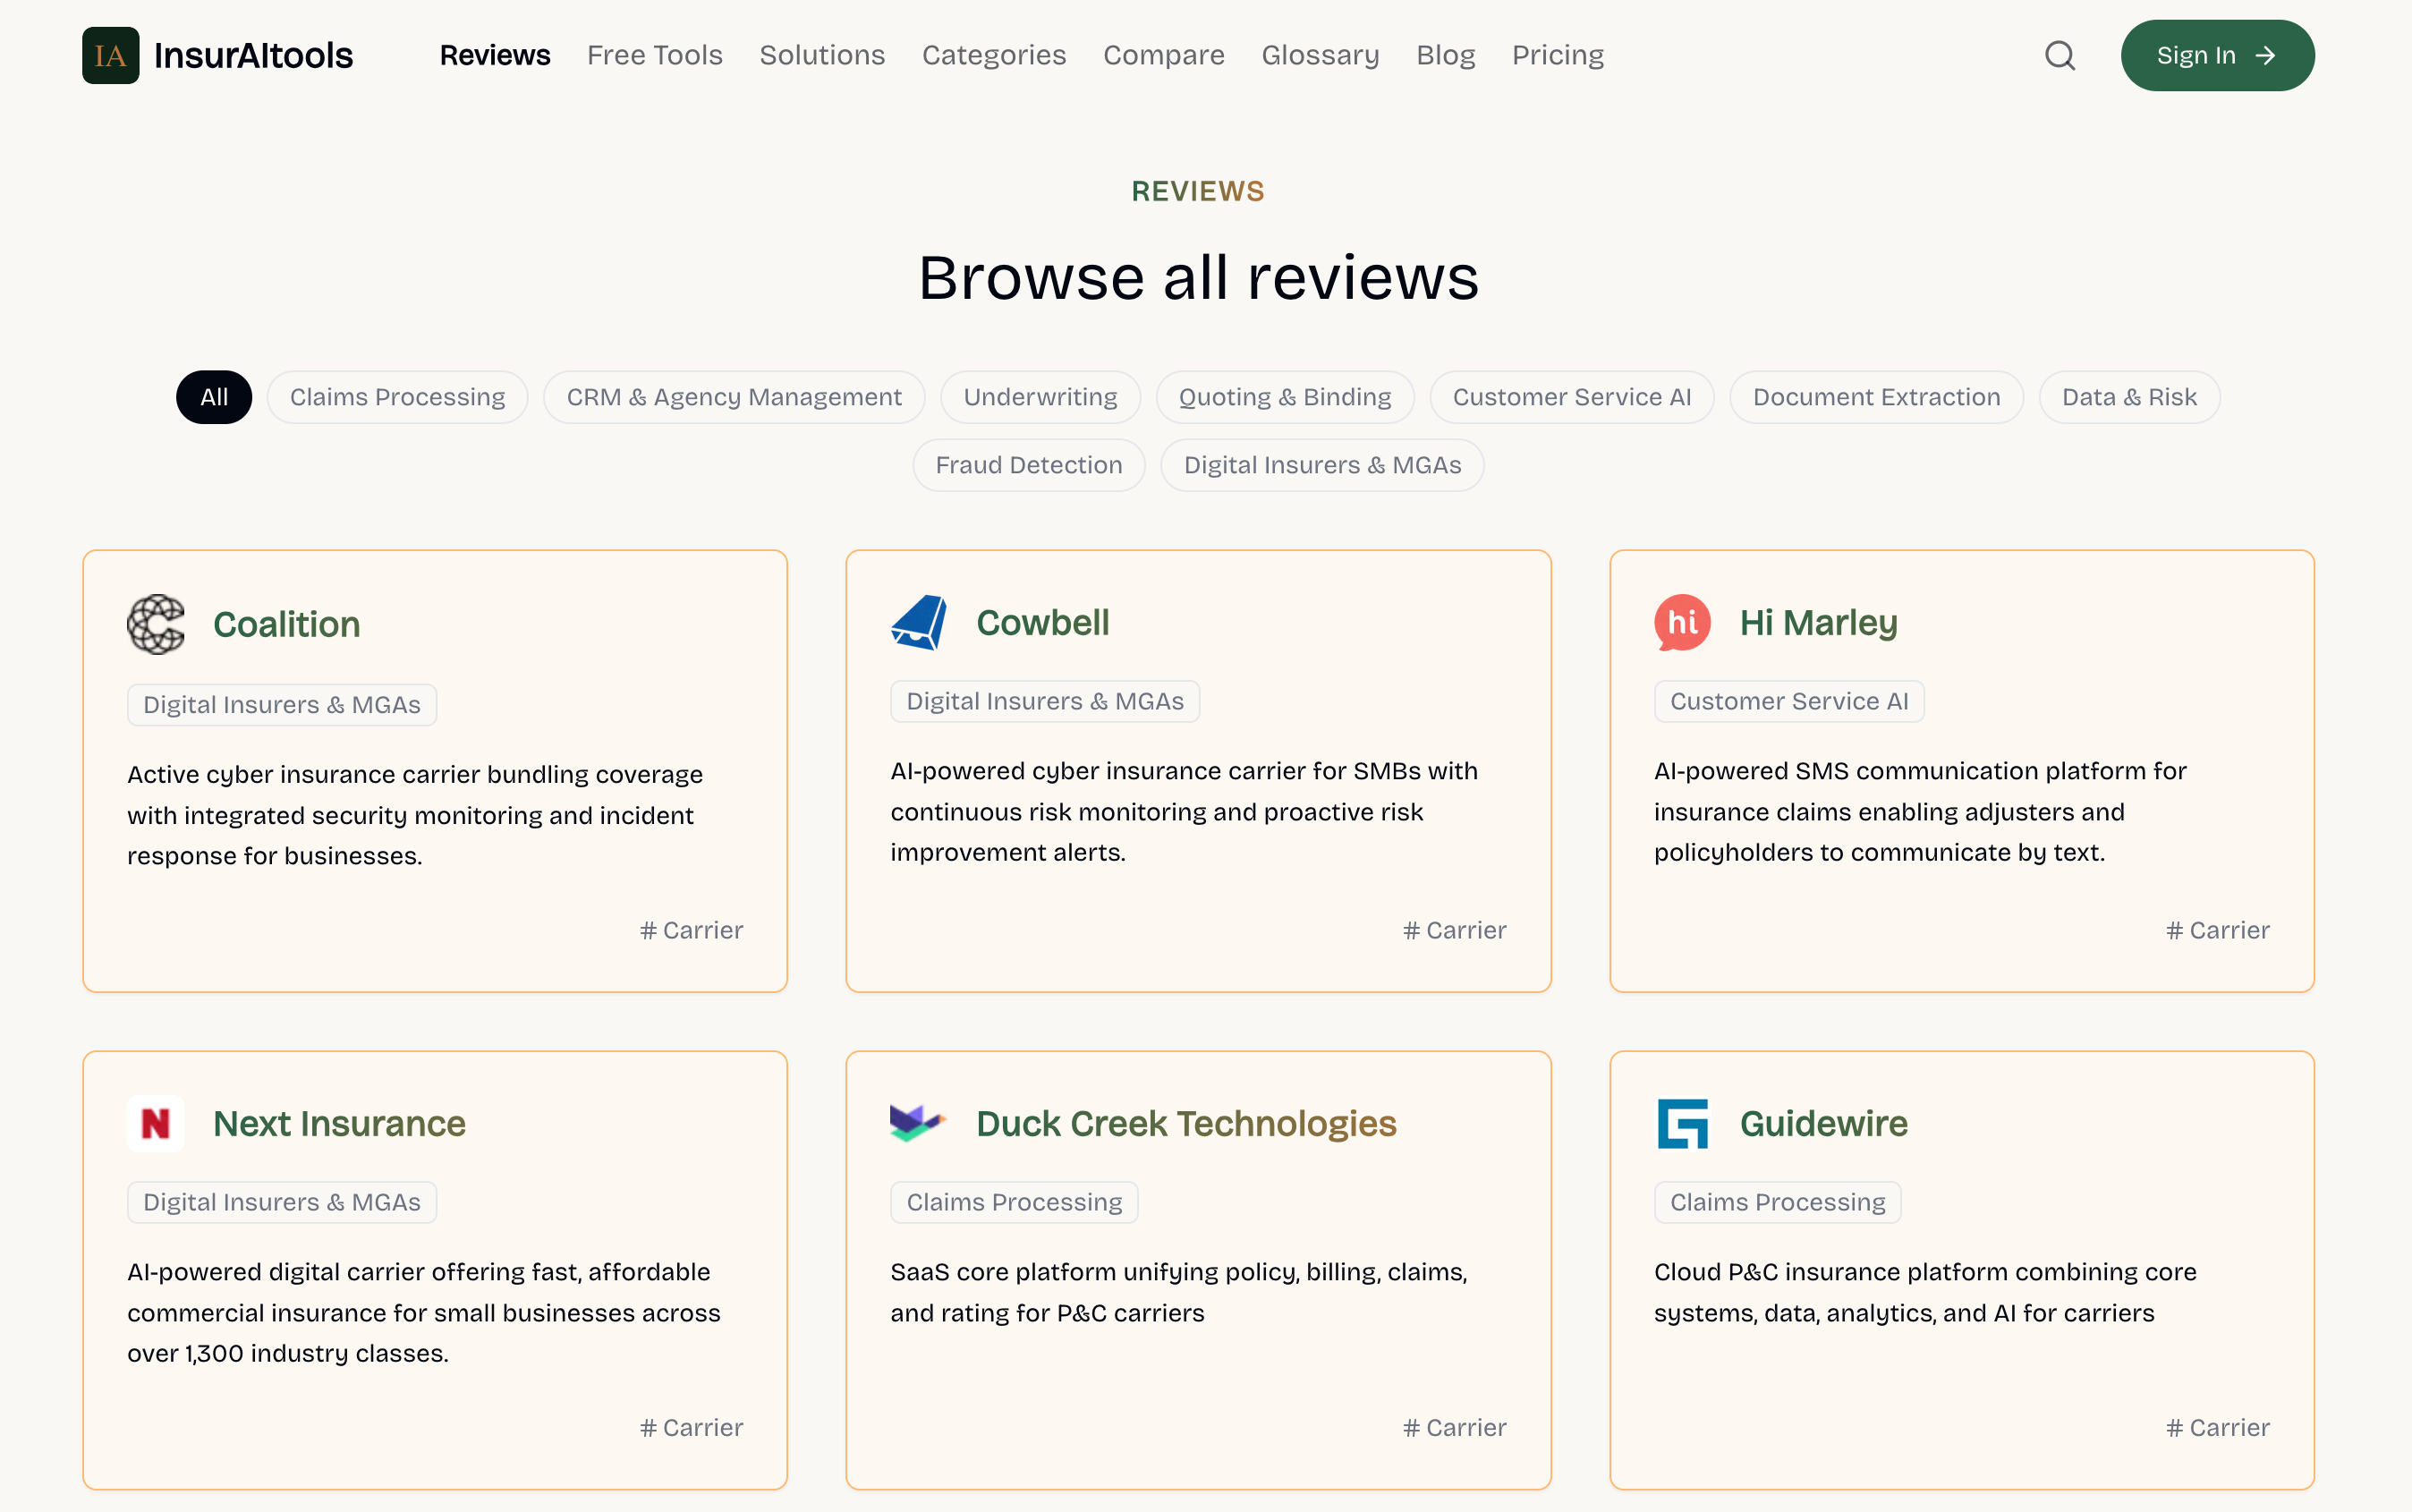Image resolution: width=2412 pixels, height=1512 pixels.
Task: Click the Next Insurance card description text
Action: 424,1312
